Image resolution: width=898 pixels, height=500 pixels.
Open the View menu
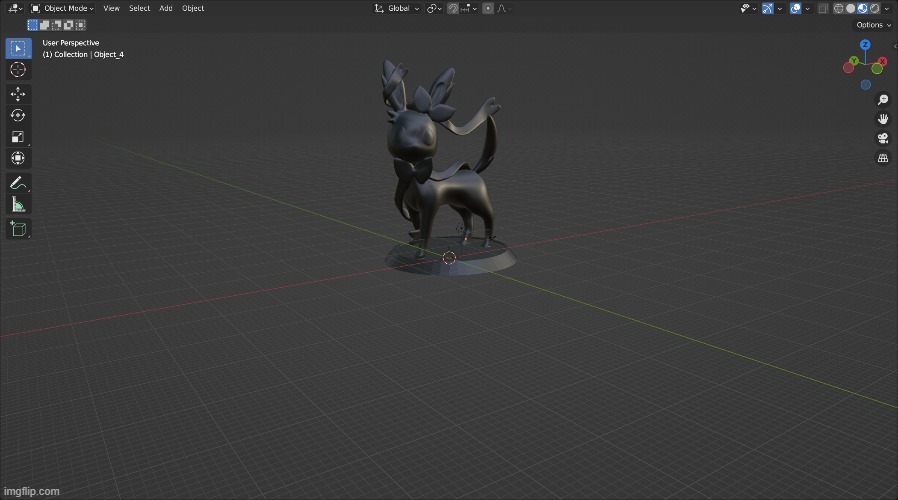(111, 8)
